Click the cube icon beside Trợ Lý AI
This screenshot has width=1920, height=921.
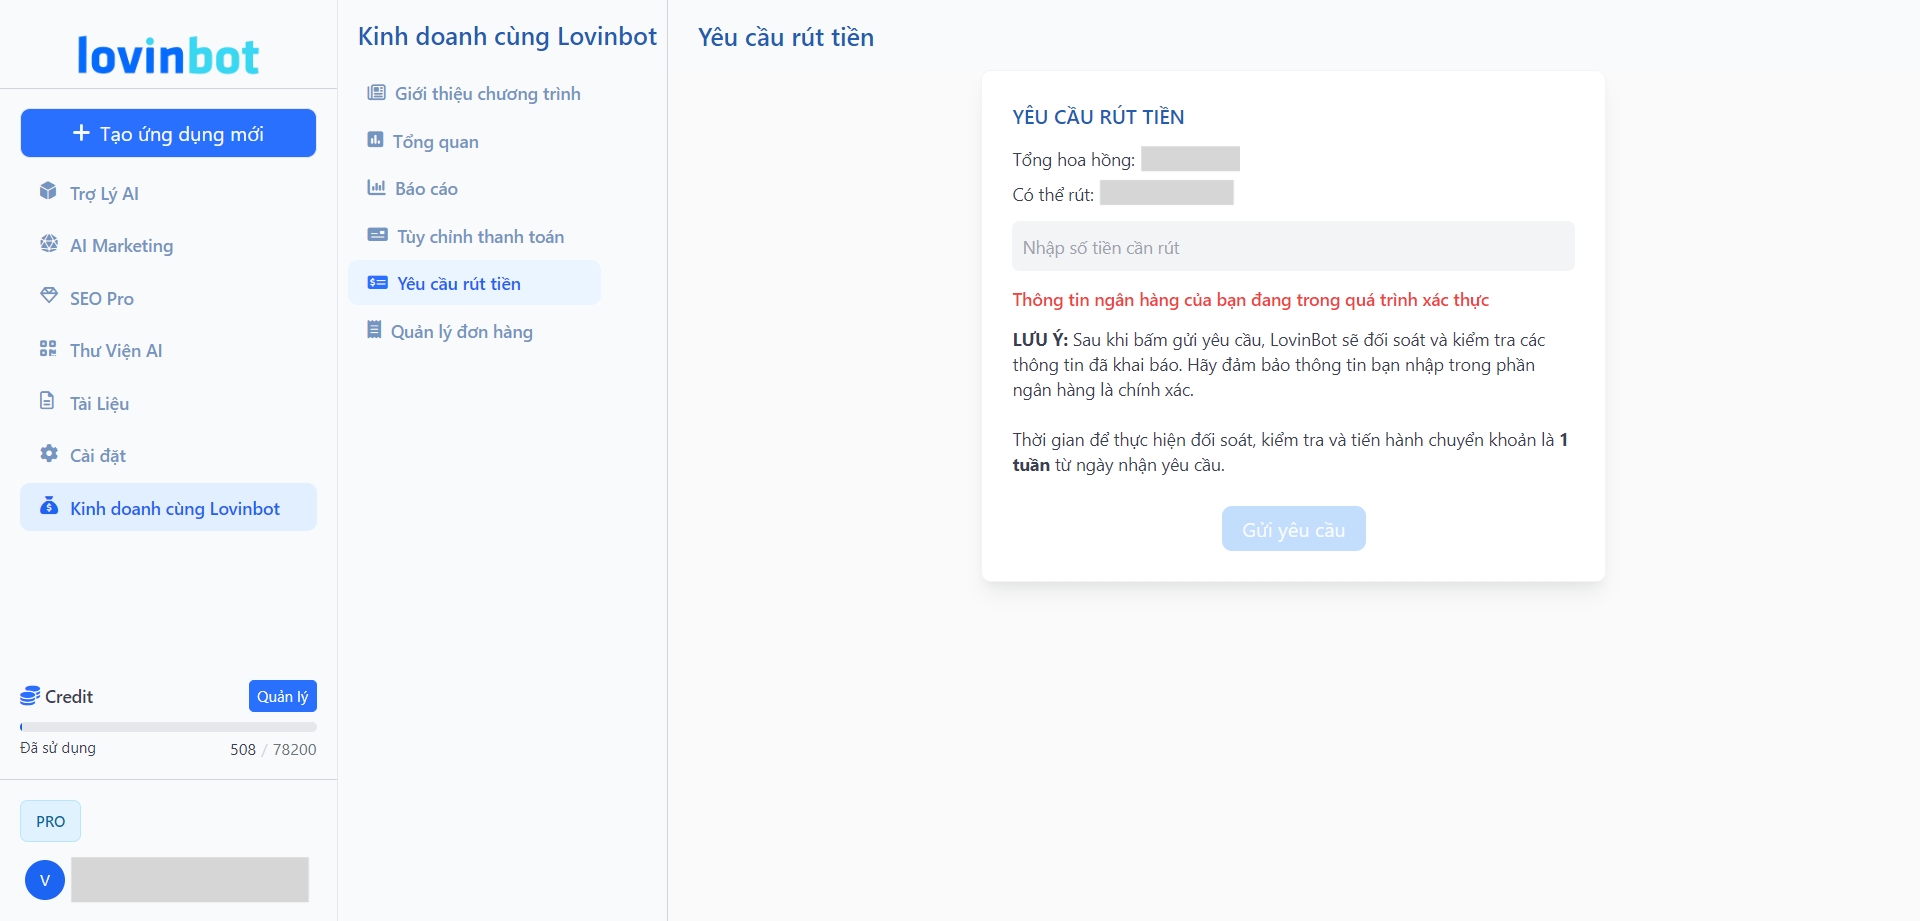coord(48,191)
